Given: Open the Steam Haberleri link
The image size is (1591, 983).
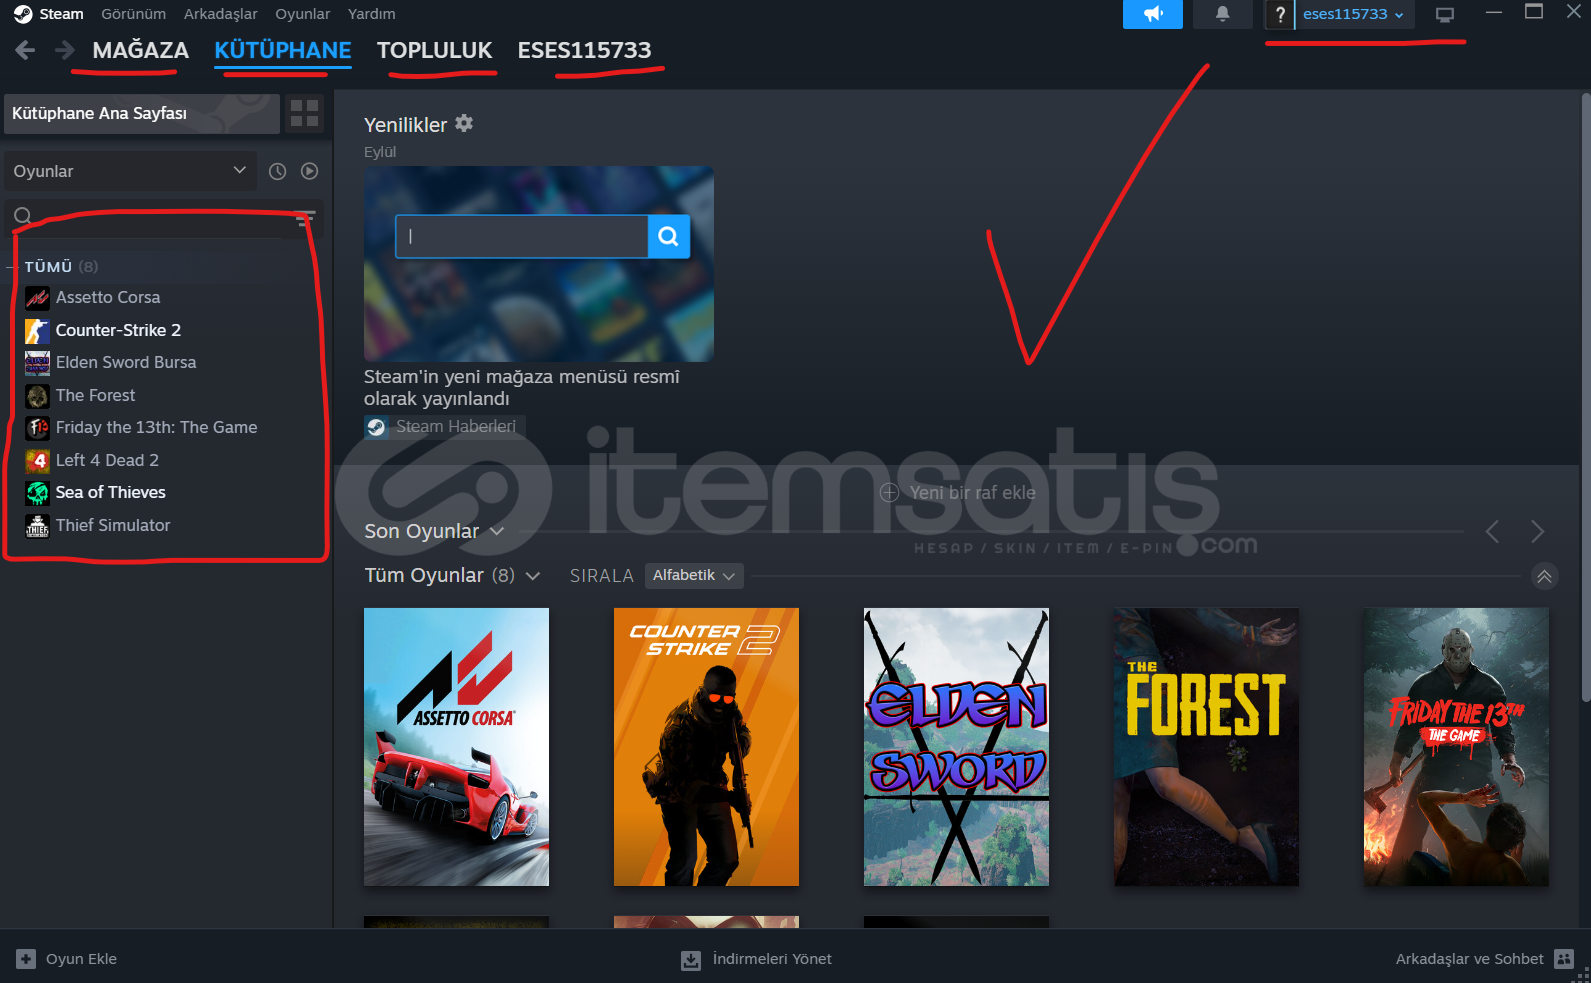Looking at the screenshot, I should (x=456, y=427).
